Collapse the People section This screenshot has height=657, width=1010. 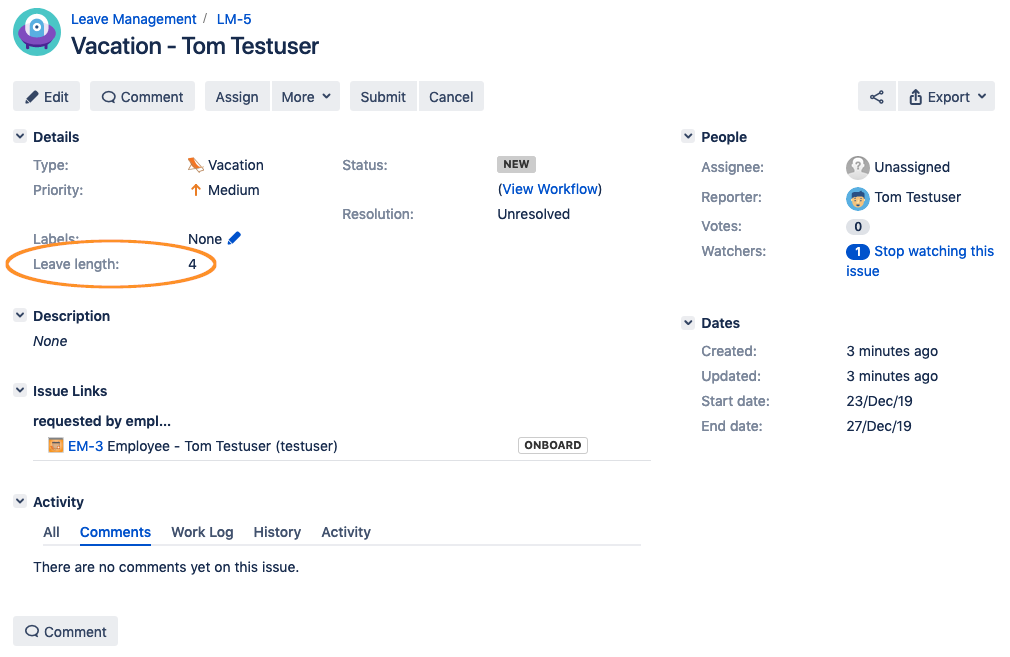click(x=688, y=137)
